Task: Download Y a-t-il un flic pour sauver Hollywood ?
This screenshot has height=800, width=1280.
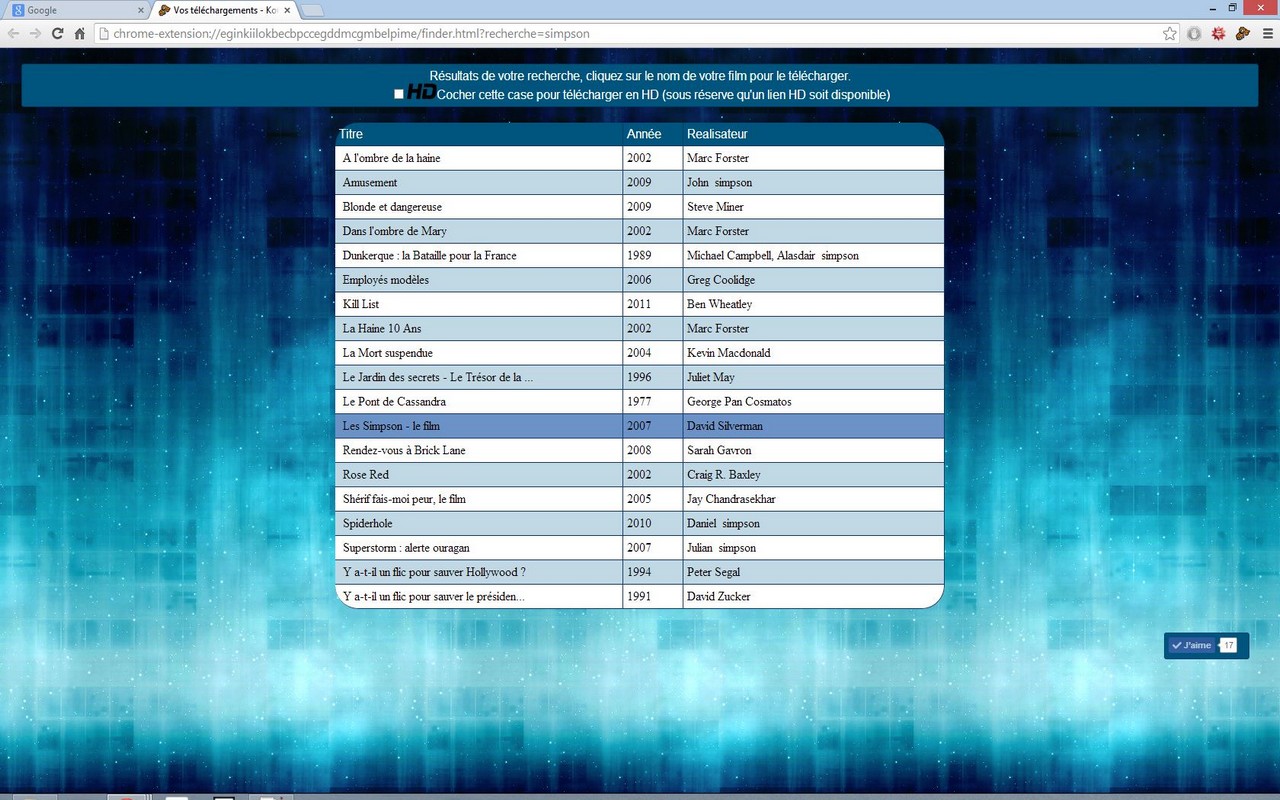Action: 434,572
